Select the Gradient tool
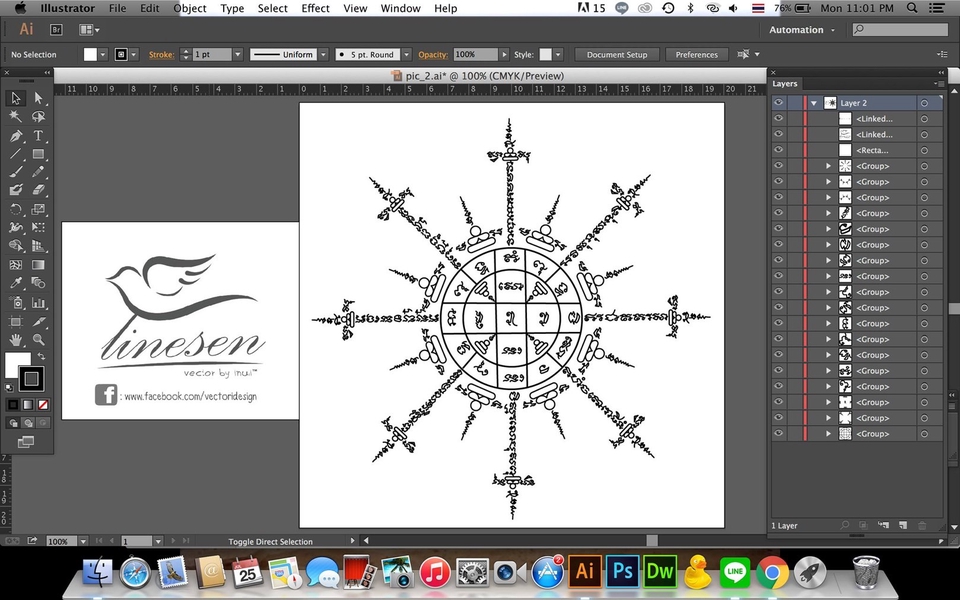Viewport: 960px width, 600px height. tap(39, 264)
